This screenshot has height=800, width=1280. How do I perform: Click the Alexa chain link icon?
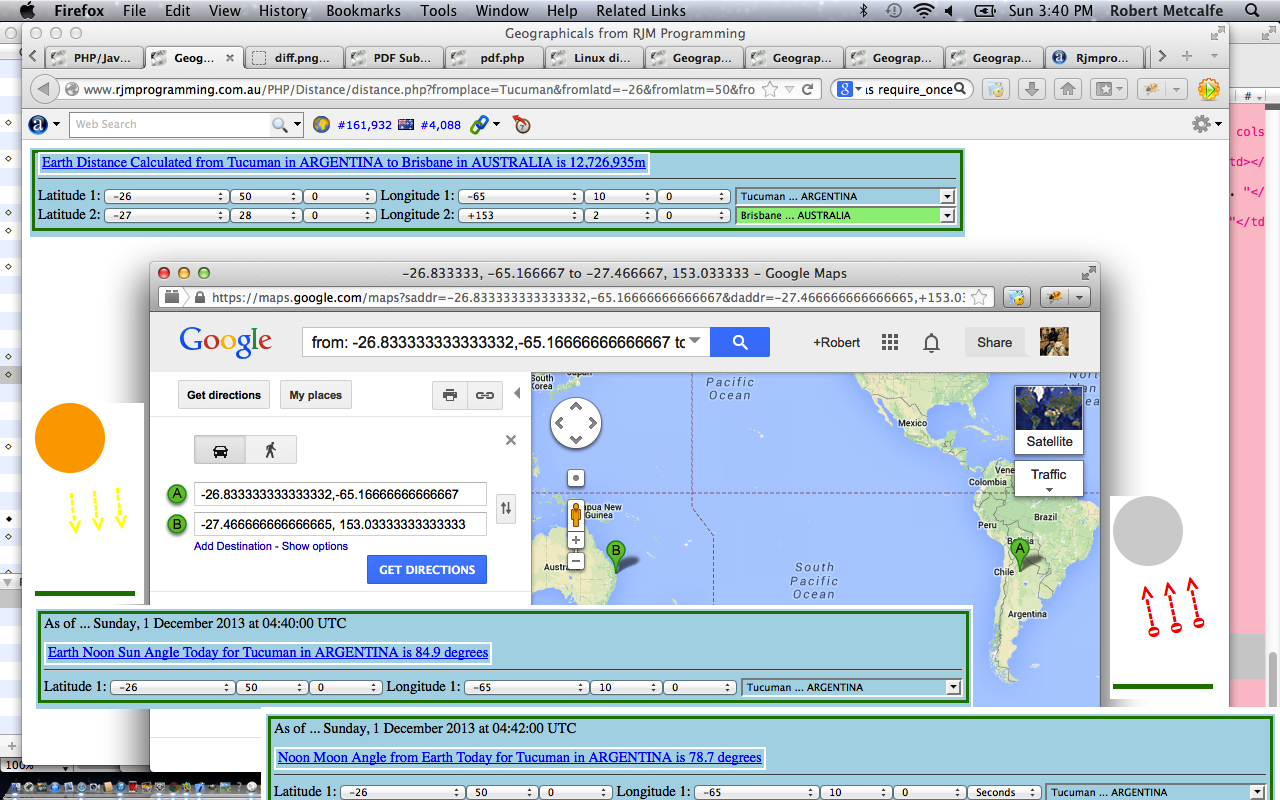[x=479, y=125]
